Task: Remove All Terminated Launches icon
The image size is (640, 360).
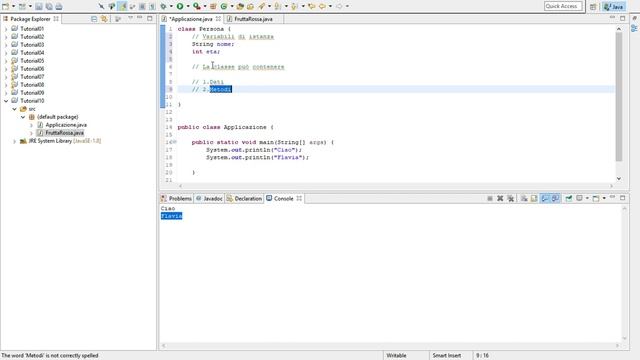Action: [x=511, y=198]
